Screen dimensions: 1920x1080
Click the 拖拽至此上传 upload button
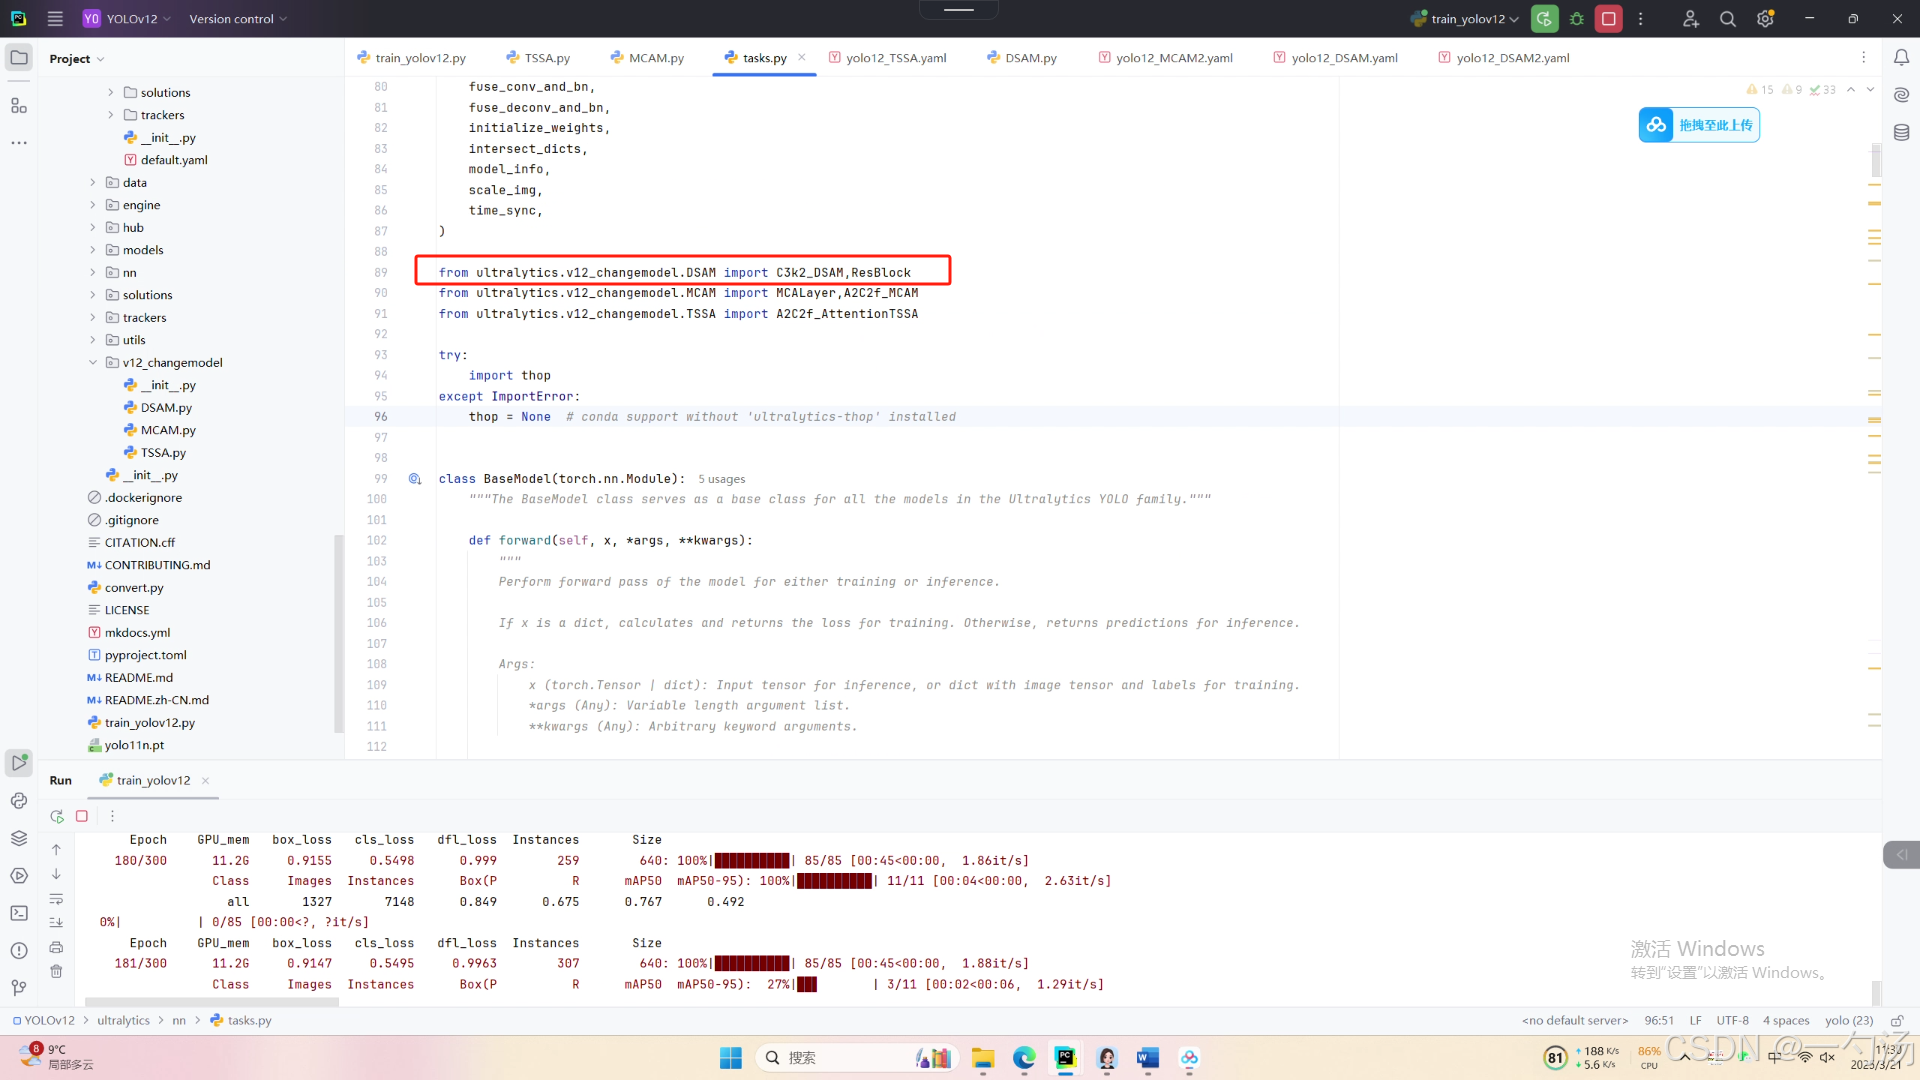coord(1699,125)
